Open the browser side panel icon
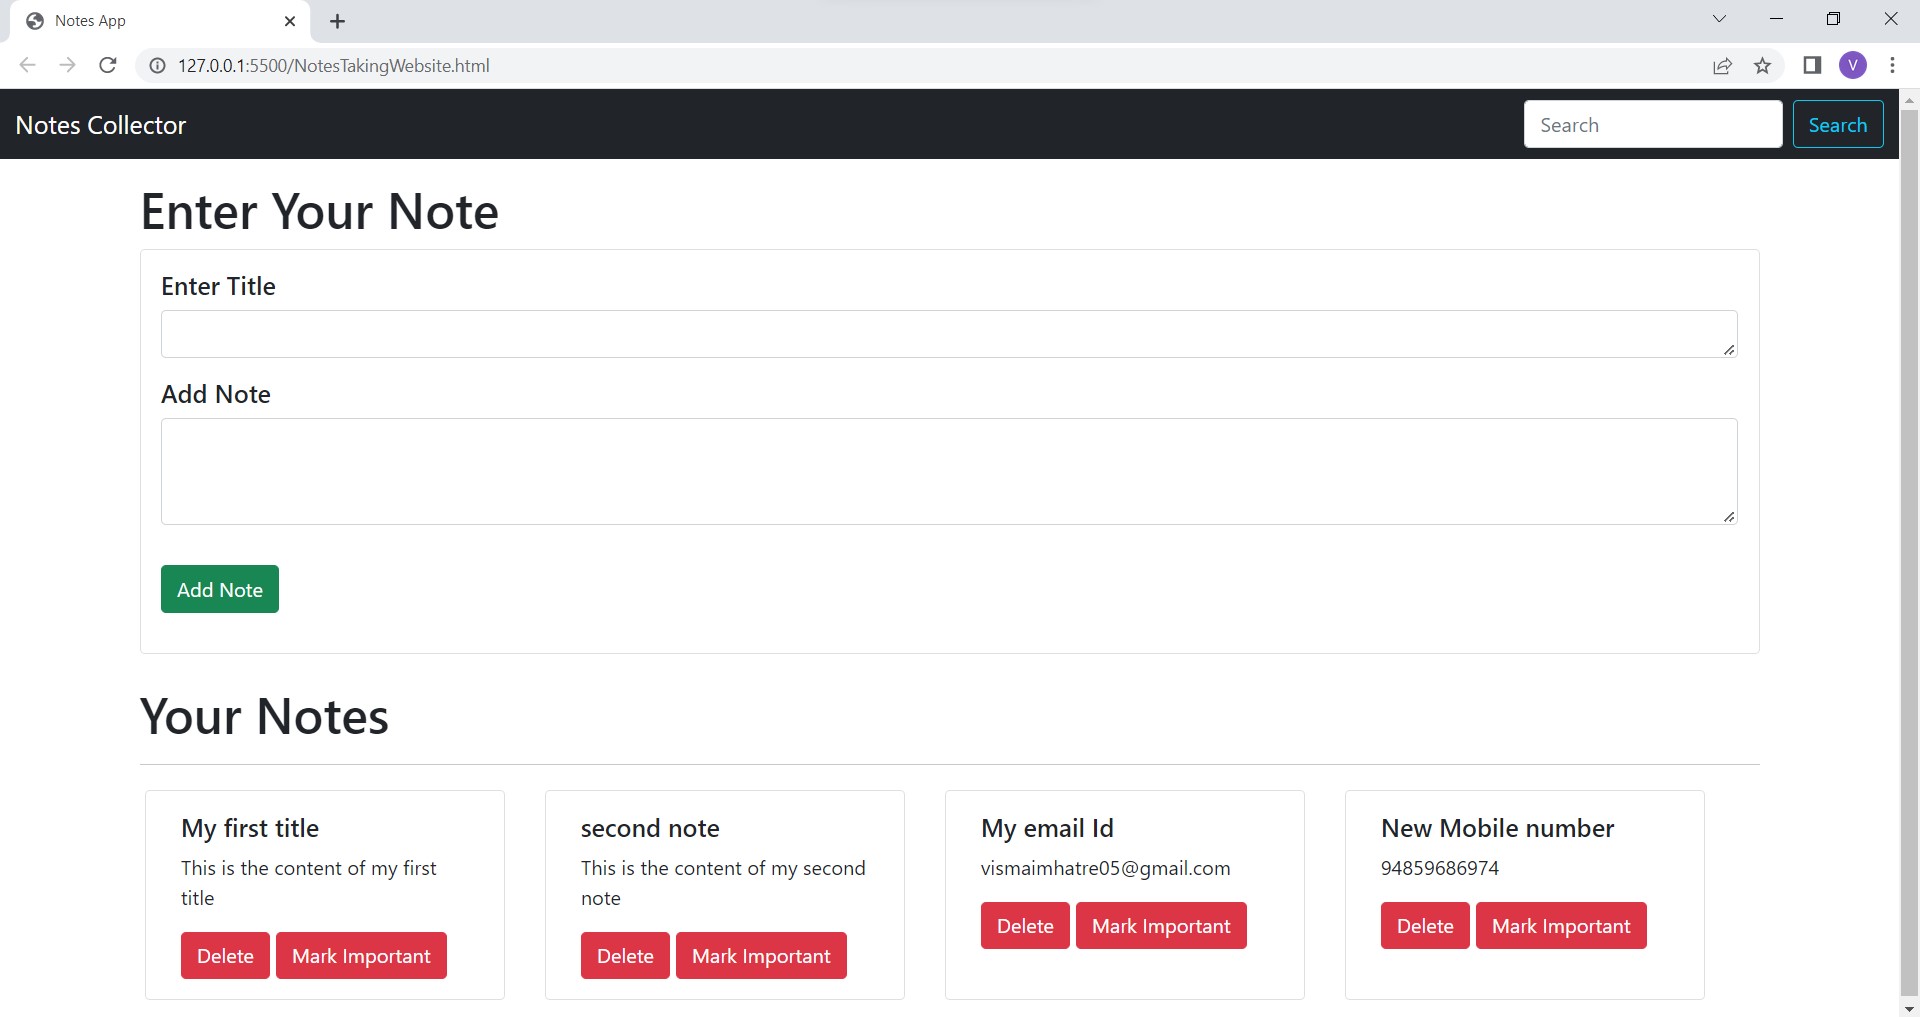 (x=1811, y=65)
